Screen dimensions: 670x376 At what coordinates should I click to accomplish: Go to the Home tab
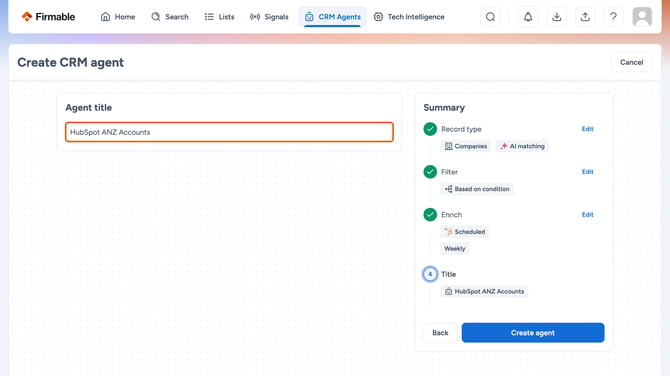click(118, 17)
